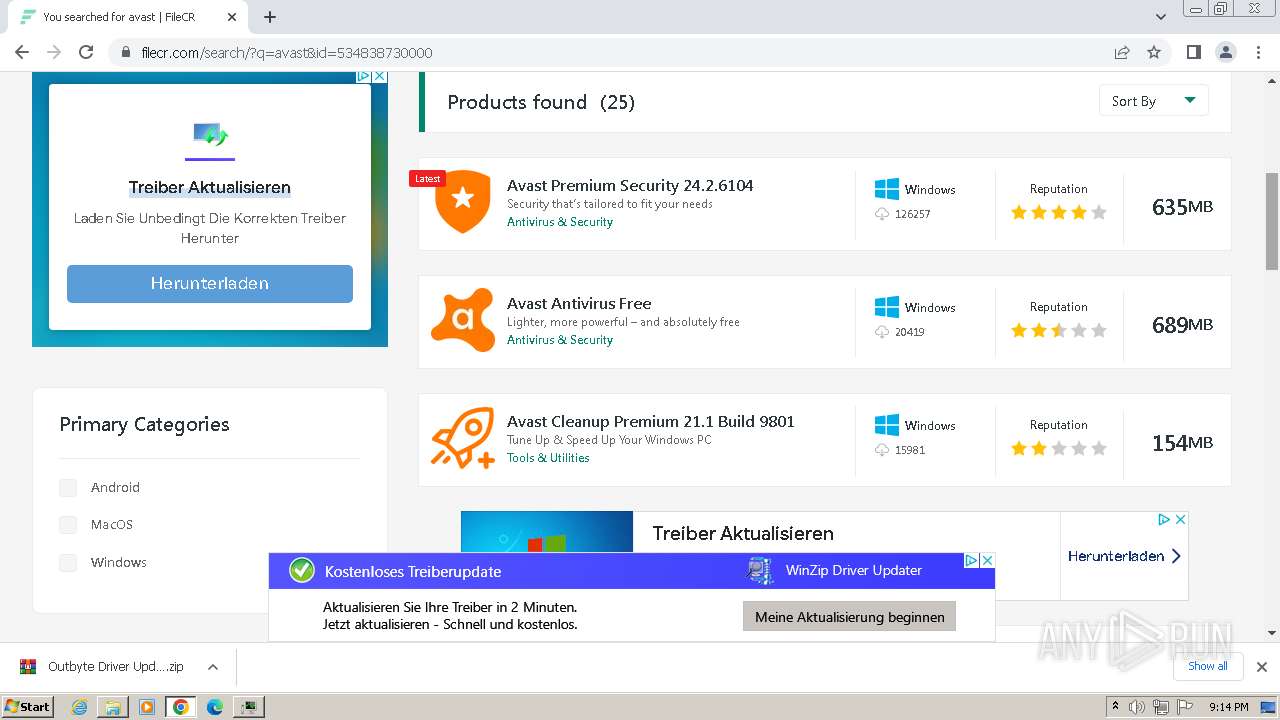Image resolution: width=1280 pixels, height=720 pixels.
Task: Open File Explorer from the taskbar
Action: (113, 706)
